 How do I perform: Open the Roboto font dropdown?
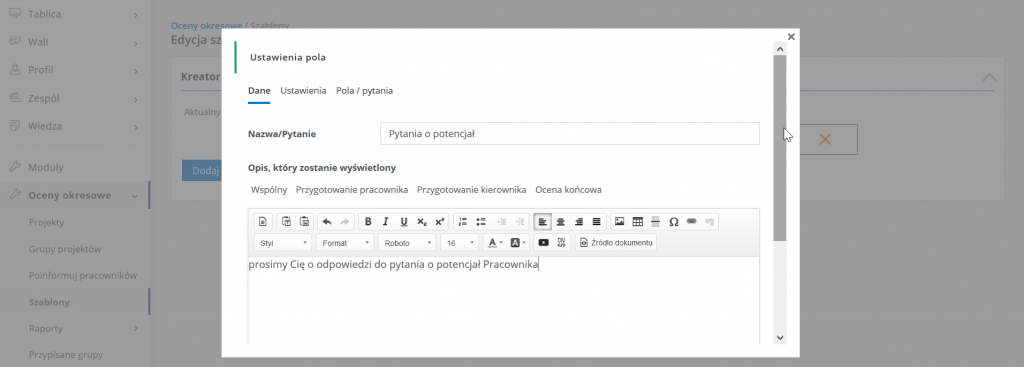point(408,243)
